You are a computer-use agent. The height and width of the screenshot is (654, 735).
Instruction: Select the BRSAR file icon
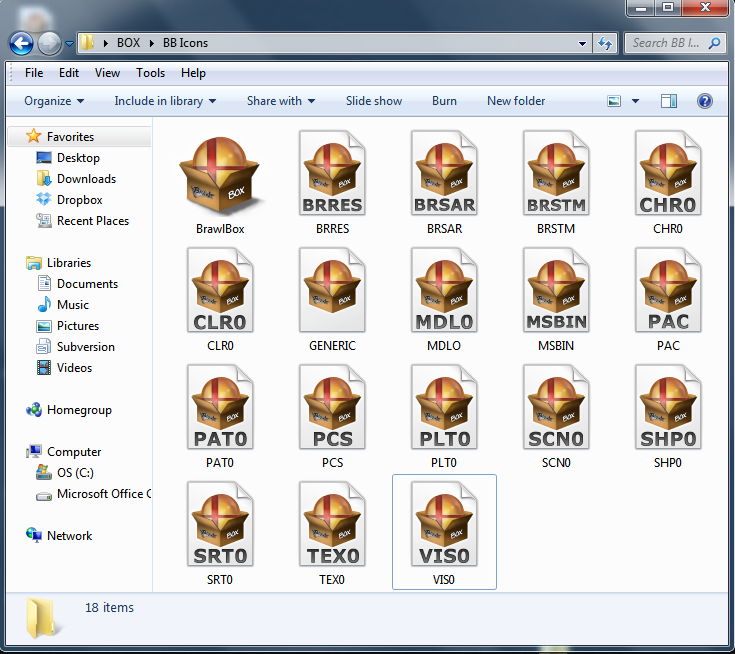[444, 173]
